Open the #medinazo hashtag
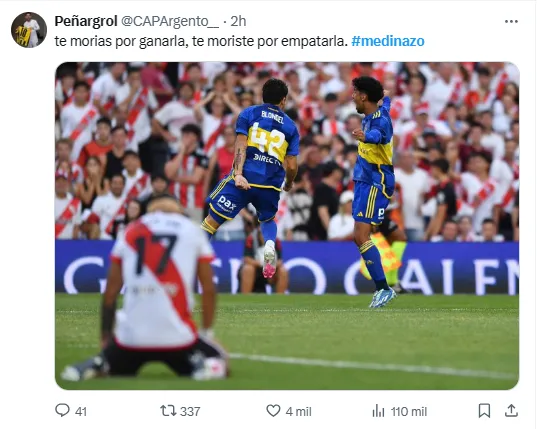 click(388, 41)
